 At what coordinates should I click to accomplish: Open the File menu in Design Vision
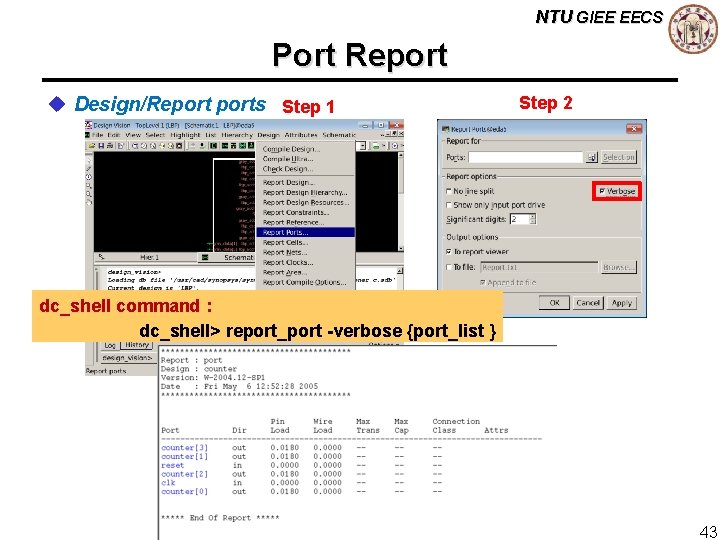point(97,135)
